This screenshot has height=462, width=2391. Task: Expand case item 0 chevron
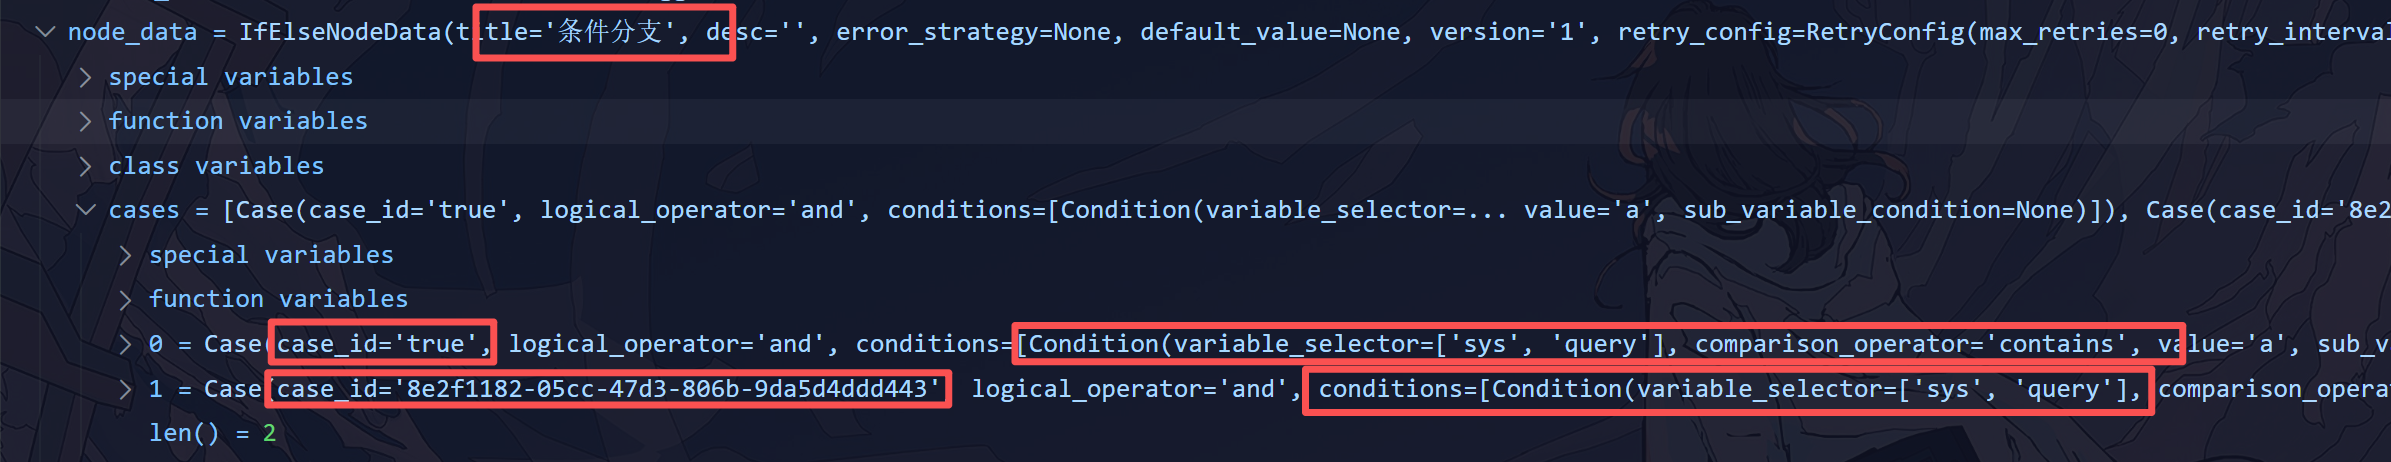click(x=126, y=344)
